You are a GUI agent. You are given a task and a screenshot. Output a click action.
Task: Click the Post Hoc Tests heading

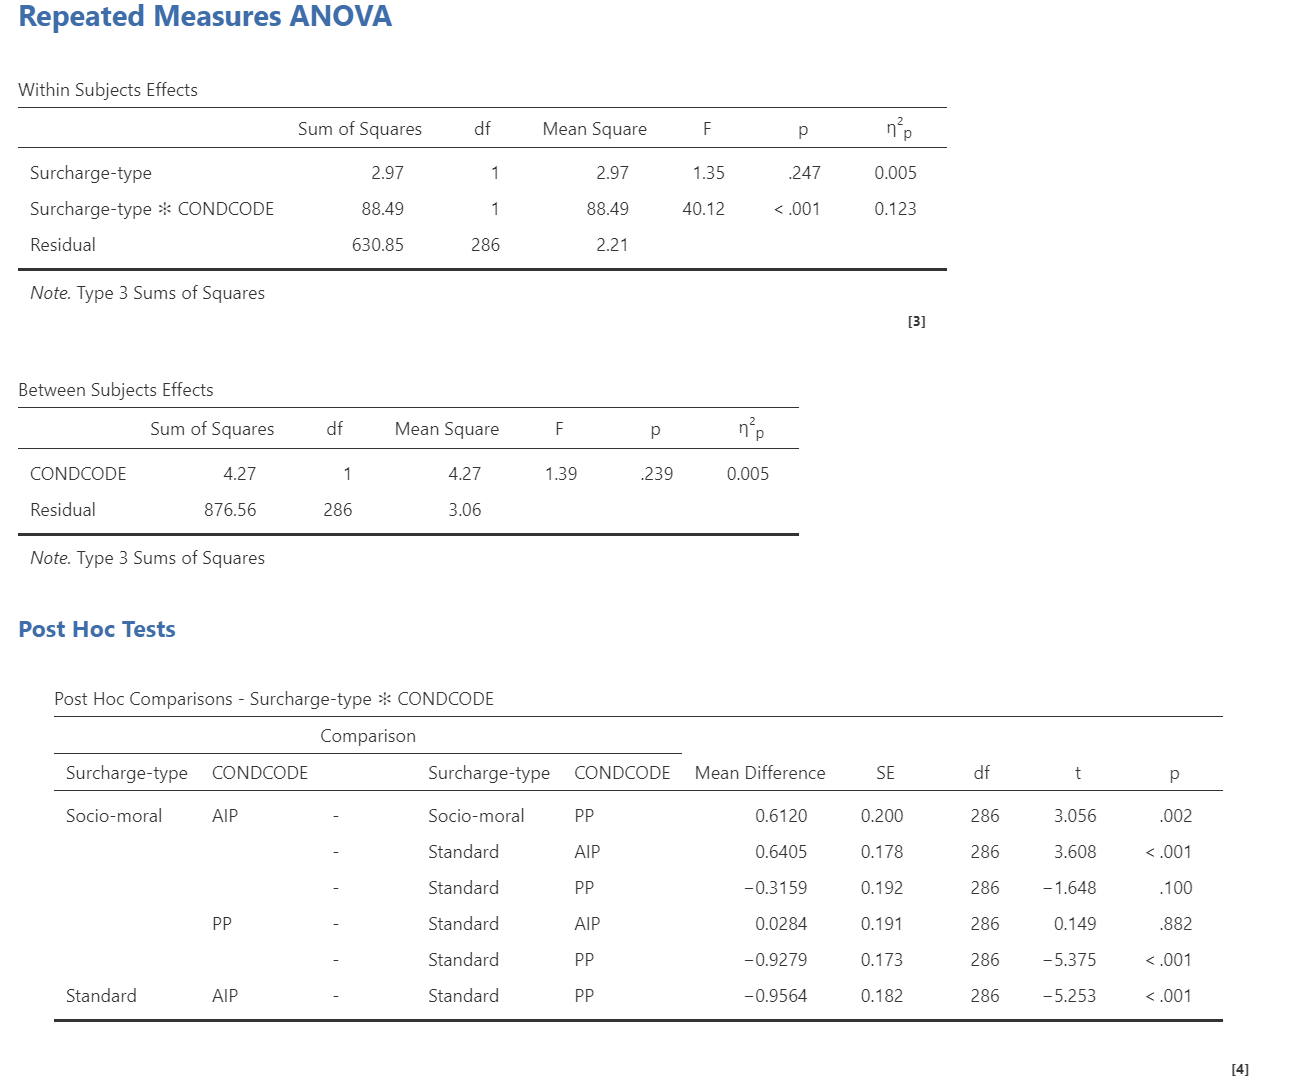pos(97,629)
